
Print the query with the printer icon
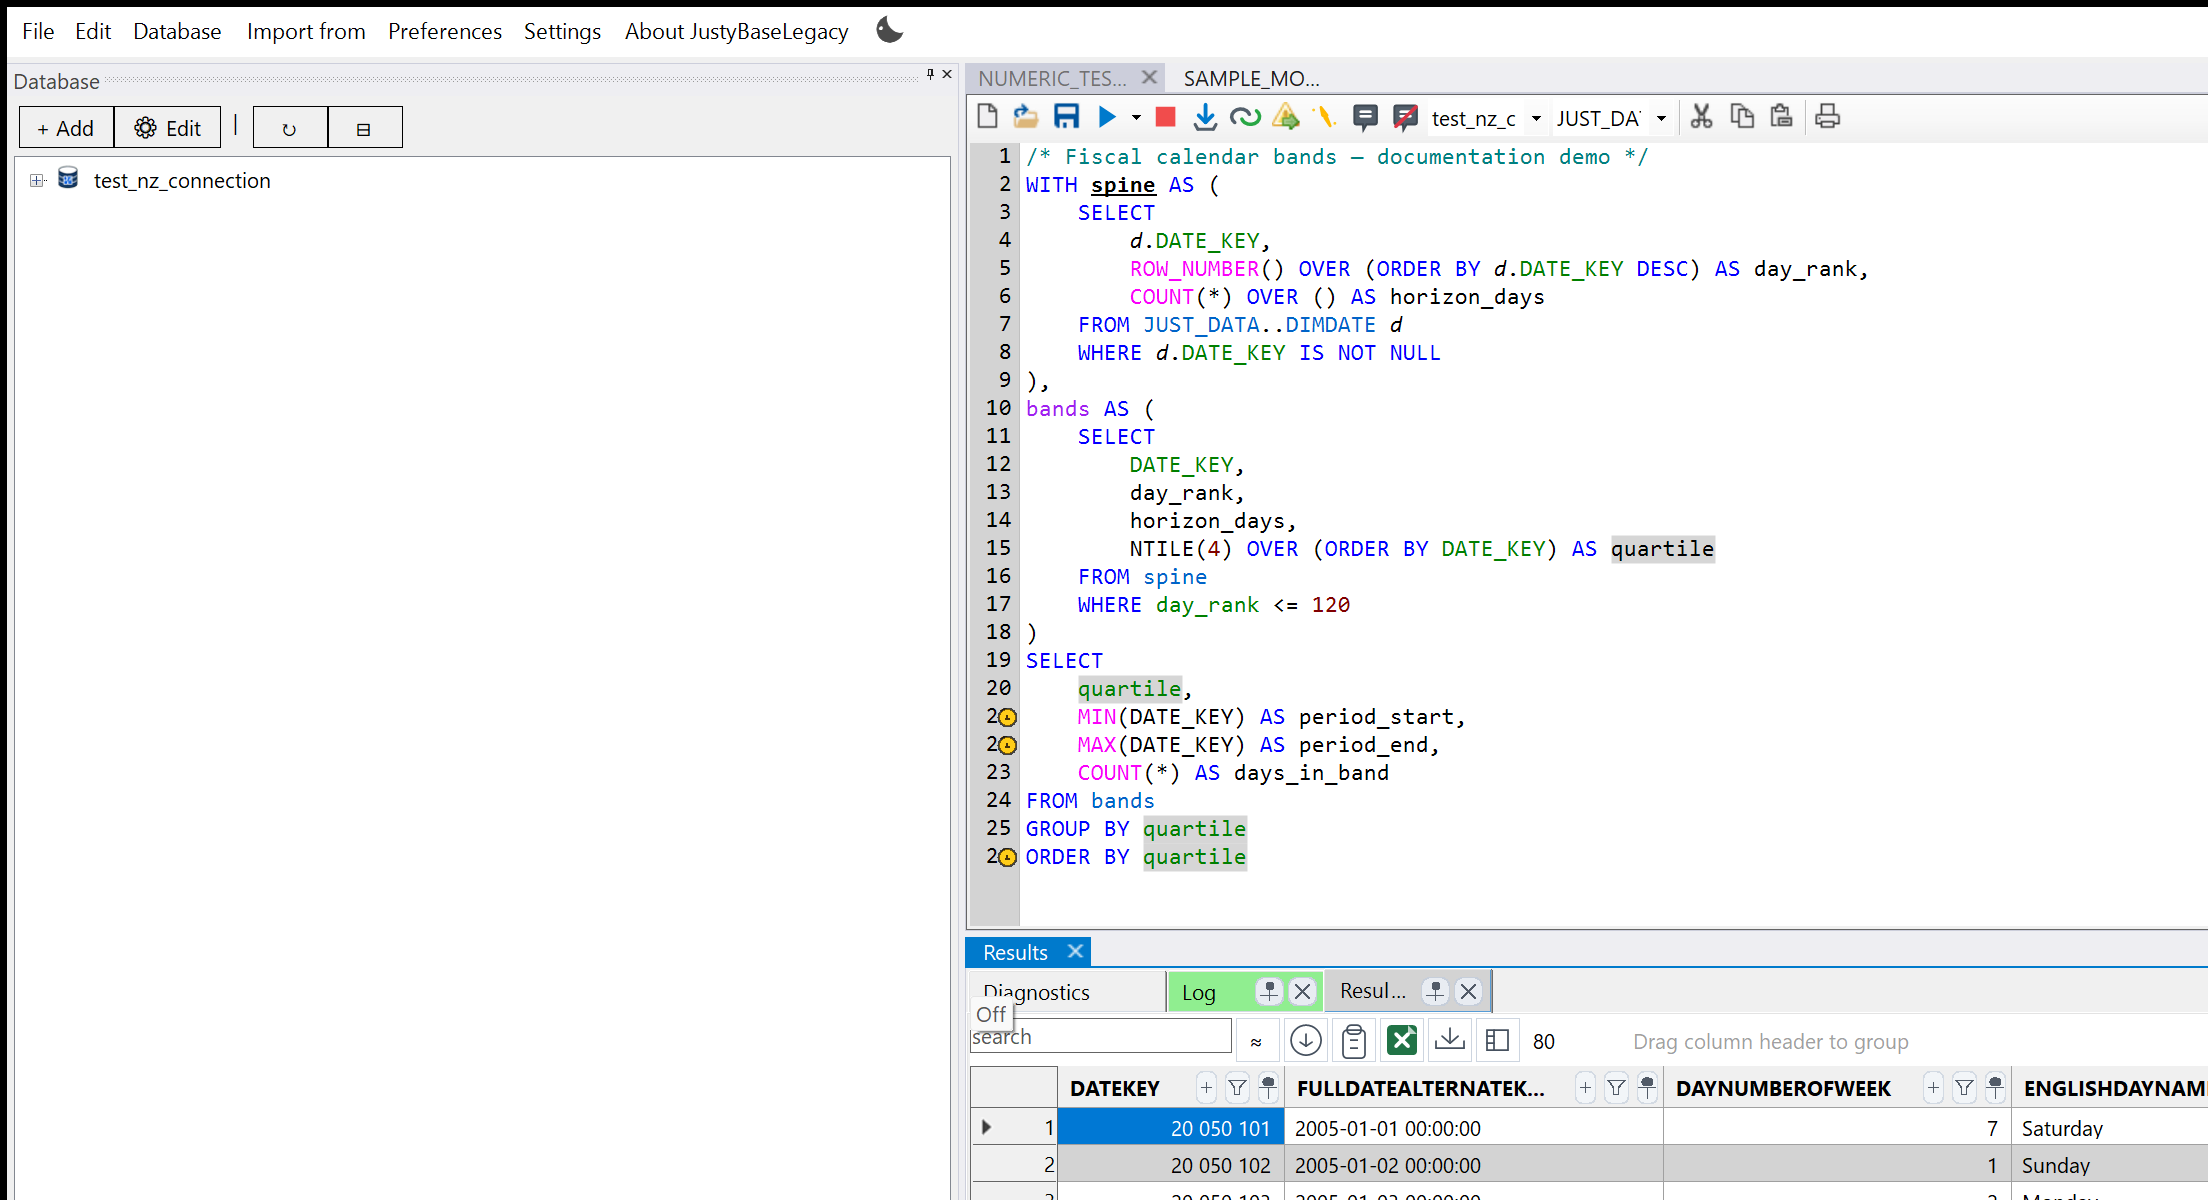pyautogui.click(x=1828, y=117)
